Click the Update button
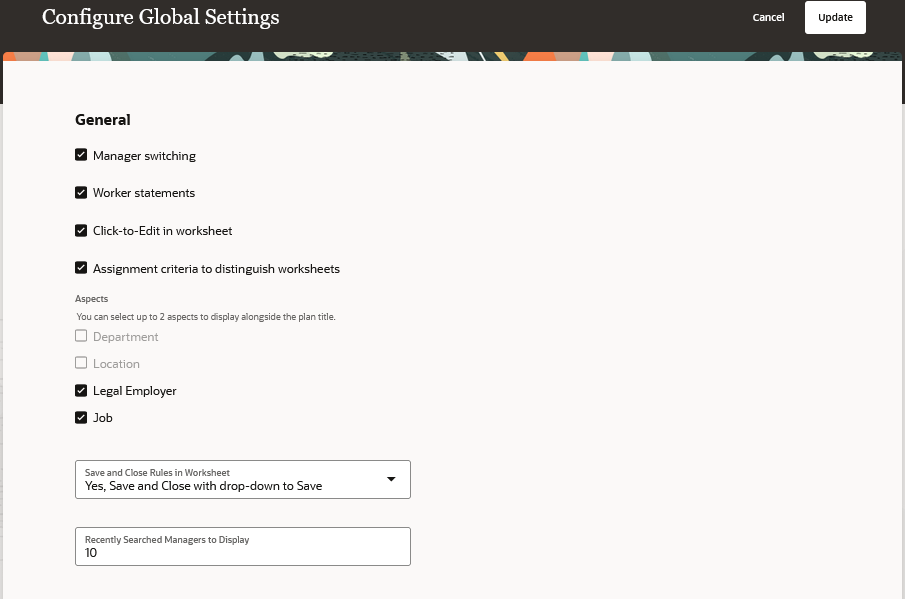Screen dimensions: 905x599 click(835, 17)
